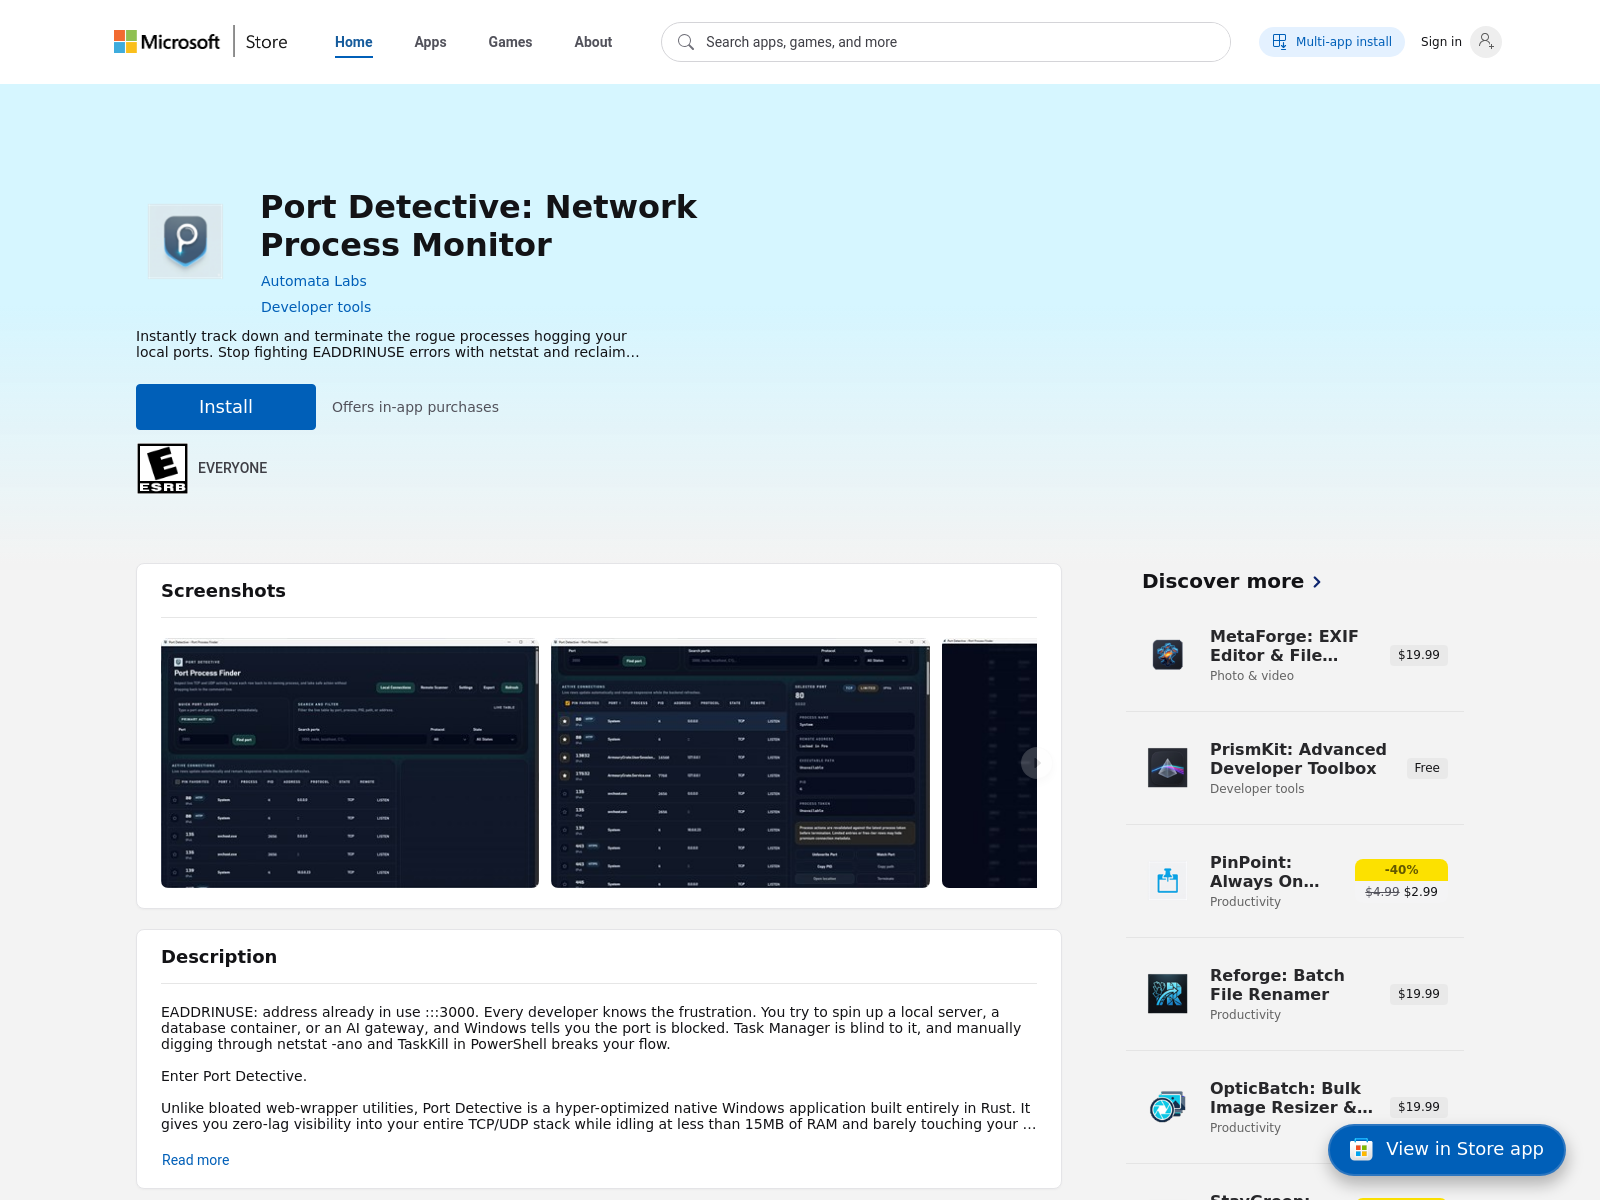Expand description with Read more
This screenshot has width=1600, height=1200.
196,1160
